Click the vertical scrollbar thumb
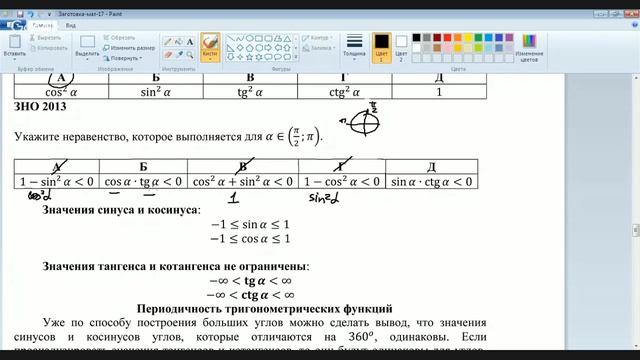The image size is (640, 360). (636, 230)
